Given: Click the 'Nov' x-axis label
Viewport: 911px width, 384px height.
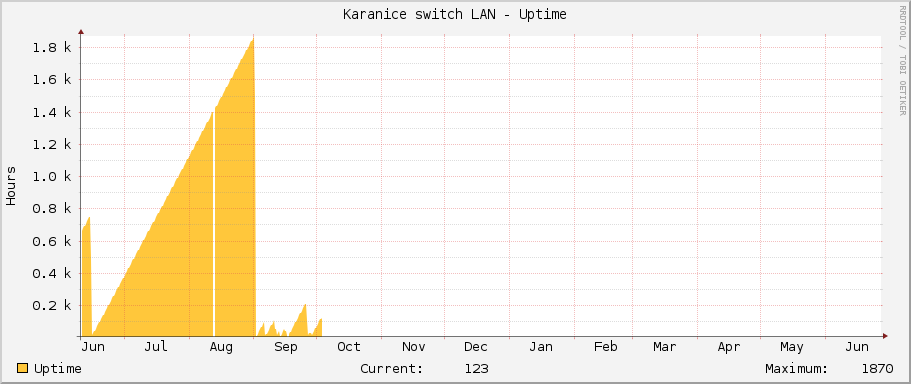Looking at the screenshot, I should (414, 347).
